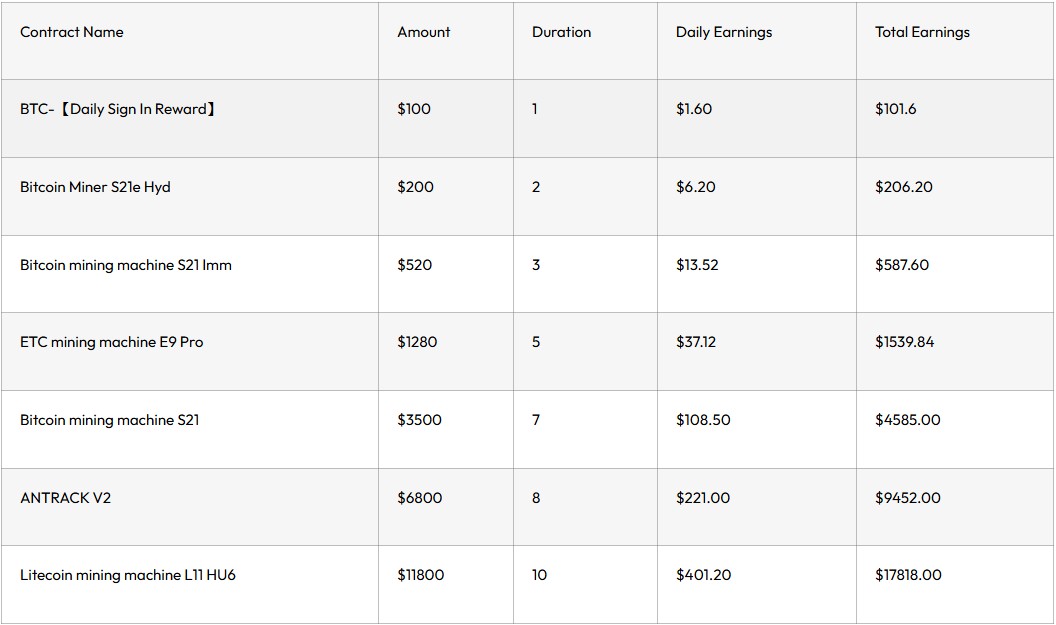Viewport: 1056px width, 625px height.
Task: Click the $520 amount cell
Action: [414, 265]
